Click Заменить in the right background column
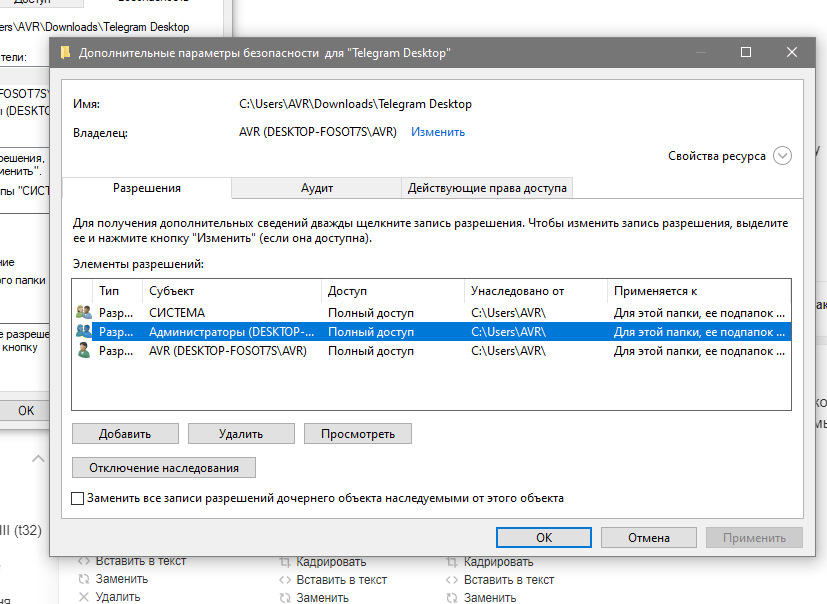827x604 pixels. coord(490,598)
